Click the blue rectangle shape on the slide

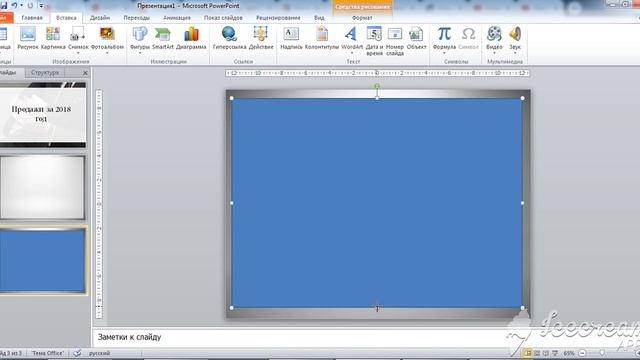click(377, 203)
